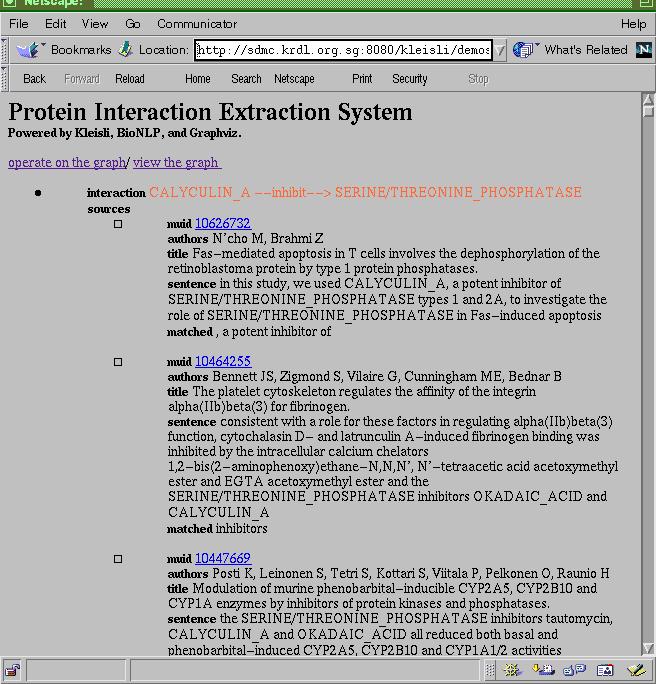The width and height of the screenshot is (656, 684).
Task: Open the Edit menu
Action: click(55, 24)
